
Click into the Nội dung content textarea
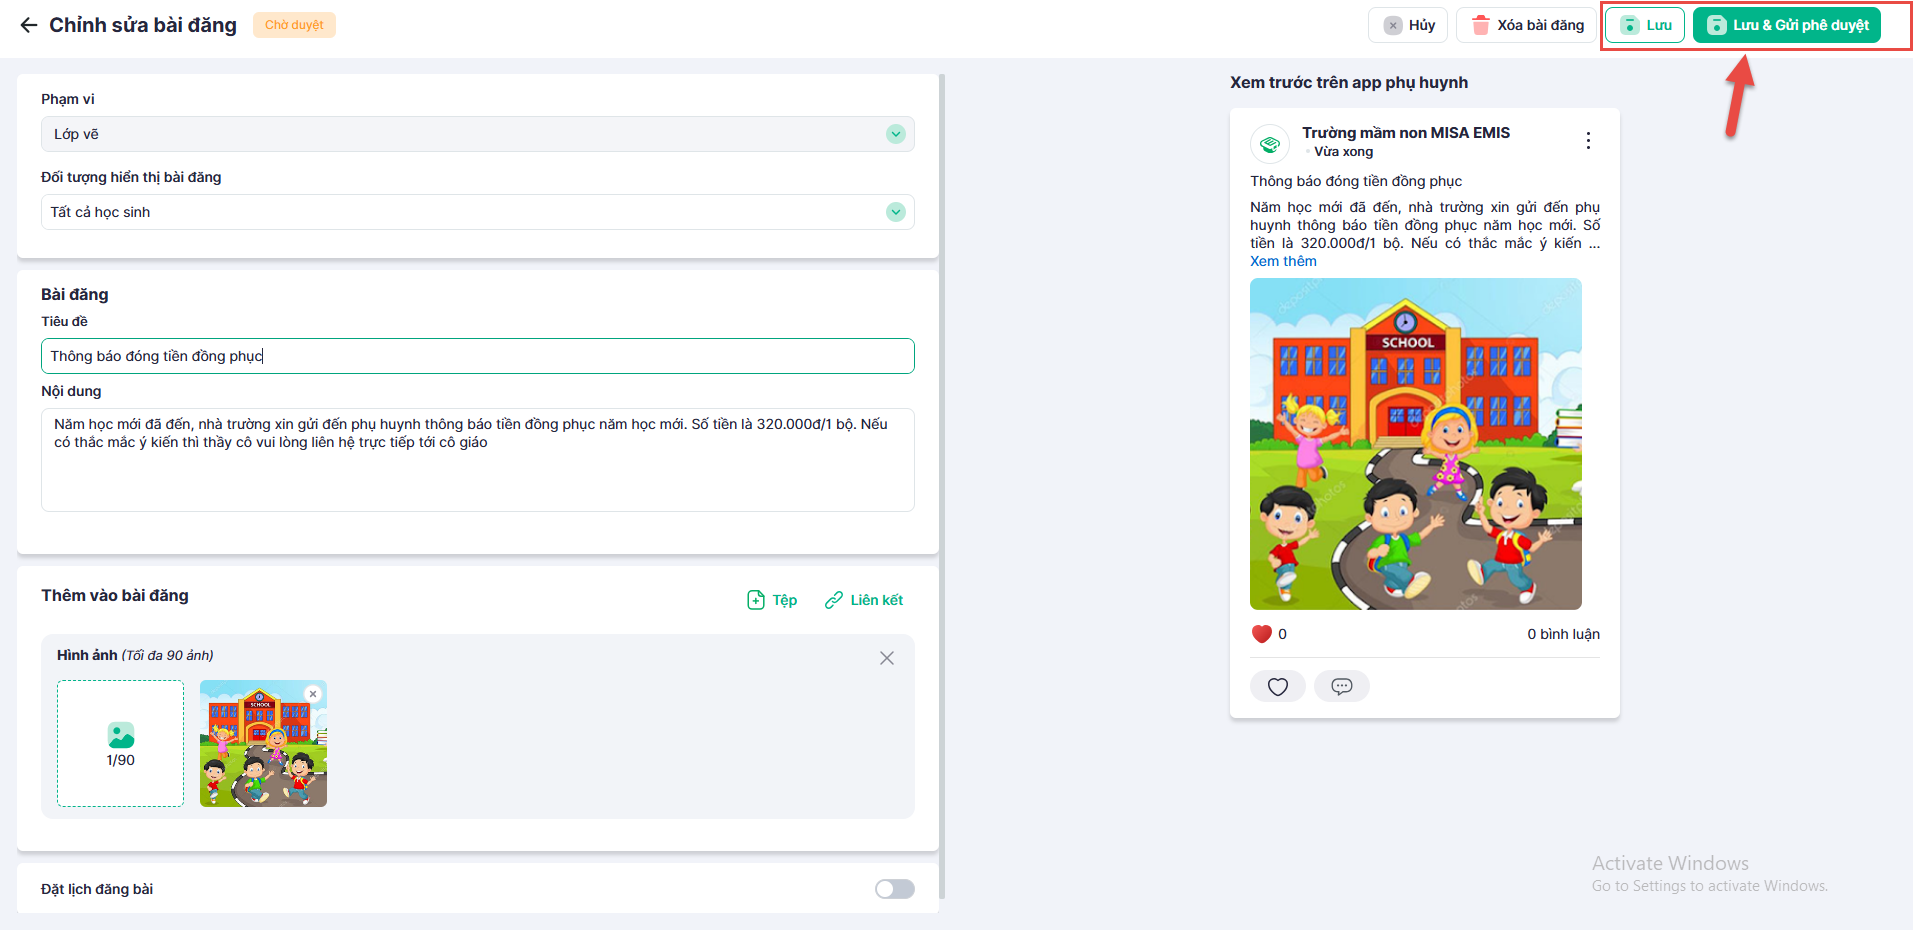pyautogui.click(x=478, y=460)
